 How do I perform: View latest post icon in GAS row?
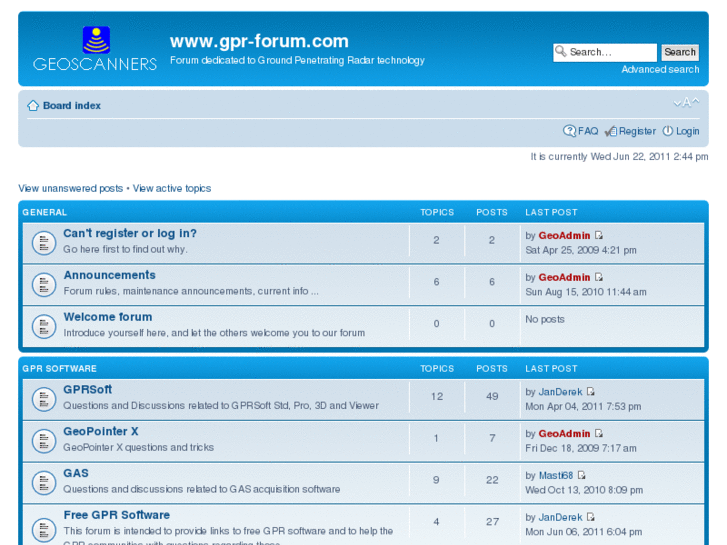point(582,475)
